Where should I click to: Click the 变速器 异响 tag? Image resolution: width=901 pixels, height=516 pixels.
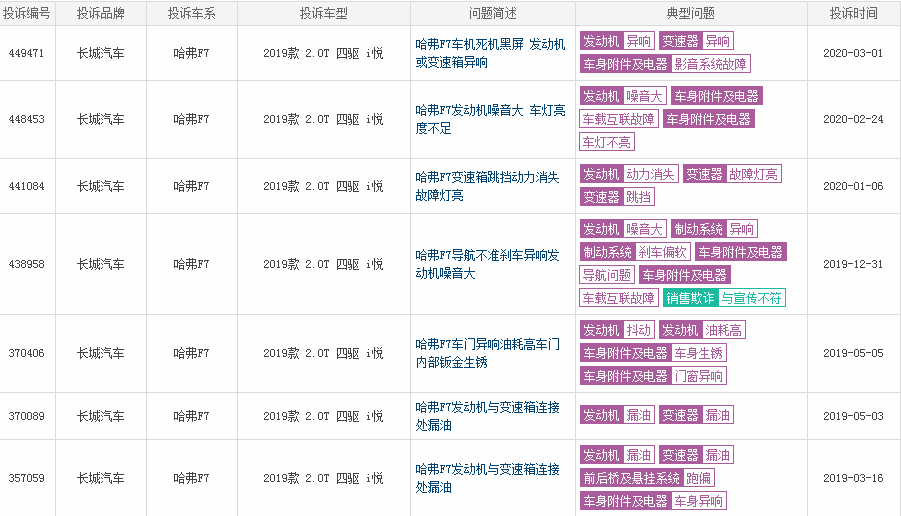click(x=696, y=41)
